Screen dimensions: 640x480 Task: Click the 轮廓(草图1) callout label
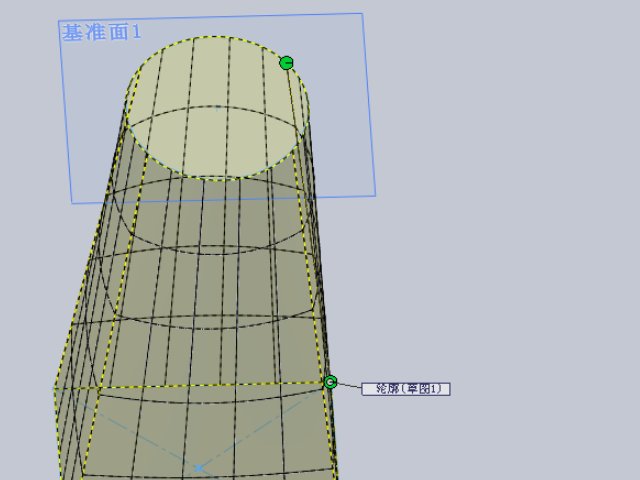[406, 388]
